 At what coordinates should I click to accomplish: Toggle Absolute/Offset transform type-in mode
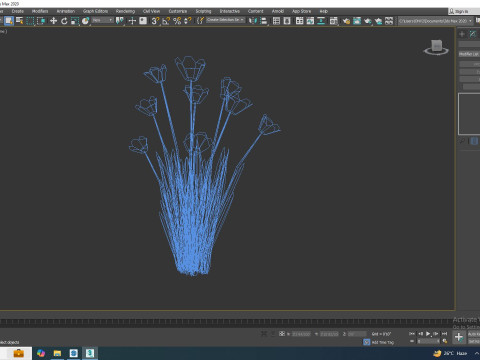coord(282,334)
